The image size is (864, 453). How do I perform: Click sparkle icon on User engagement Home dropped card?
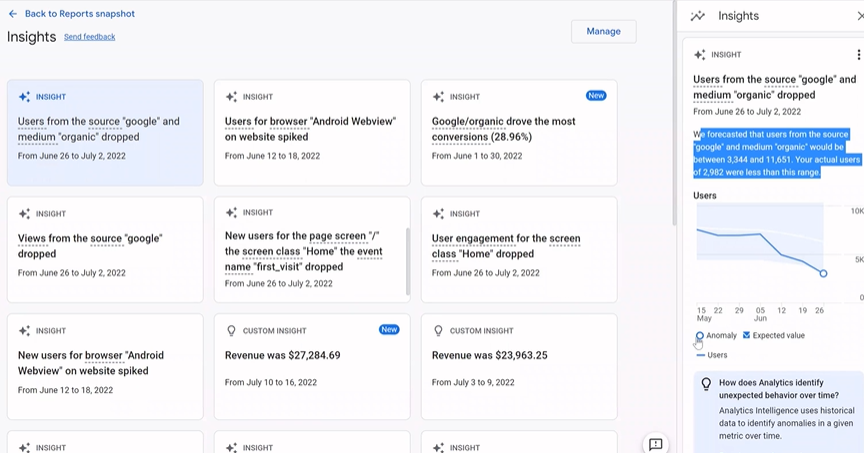pos(438,214)
